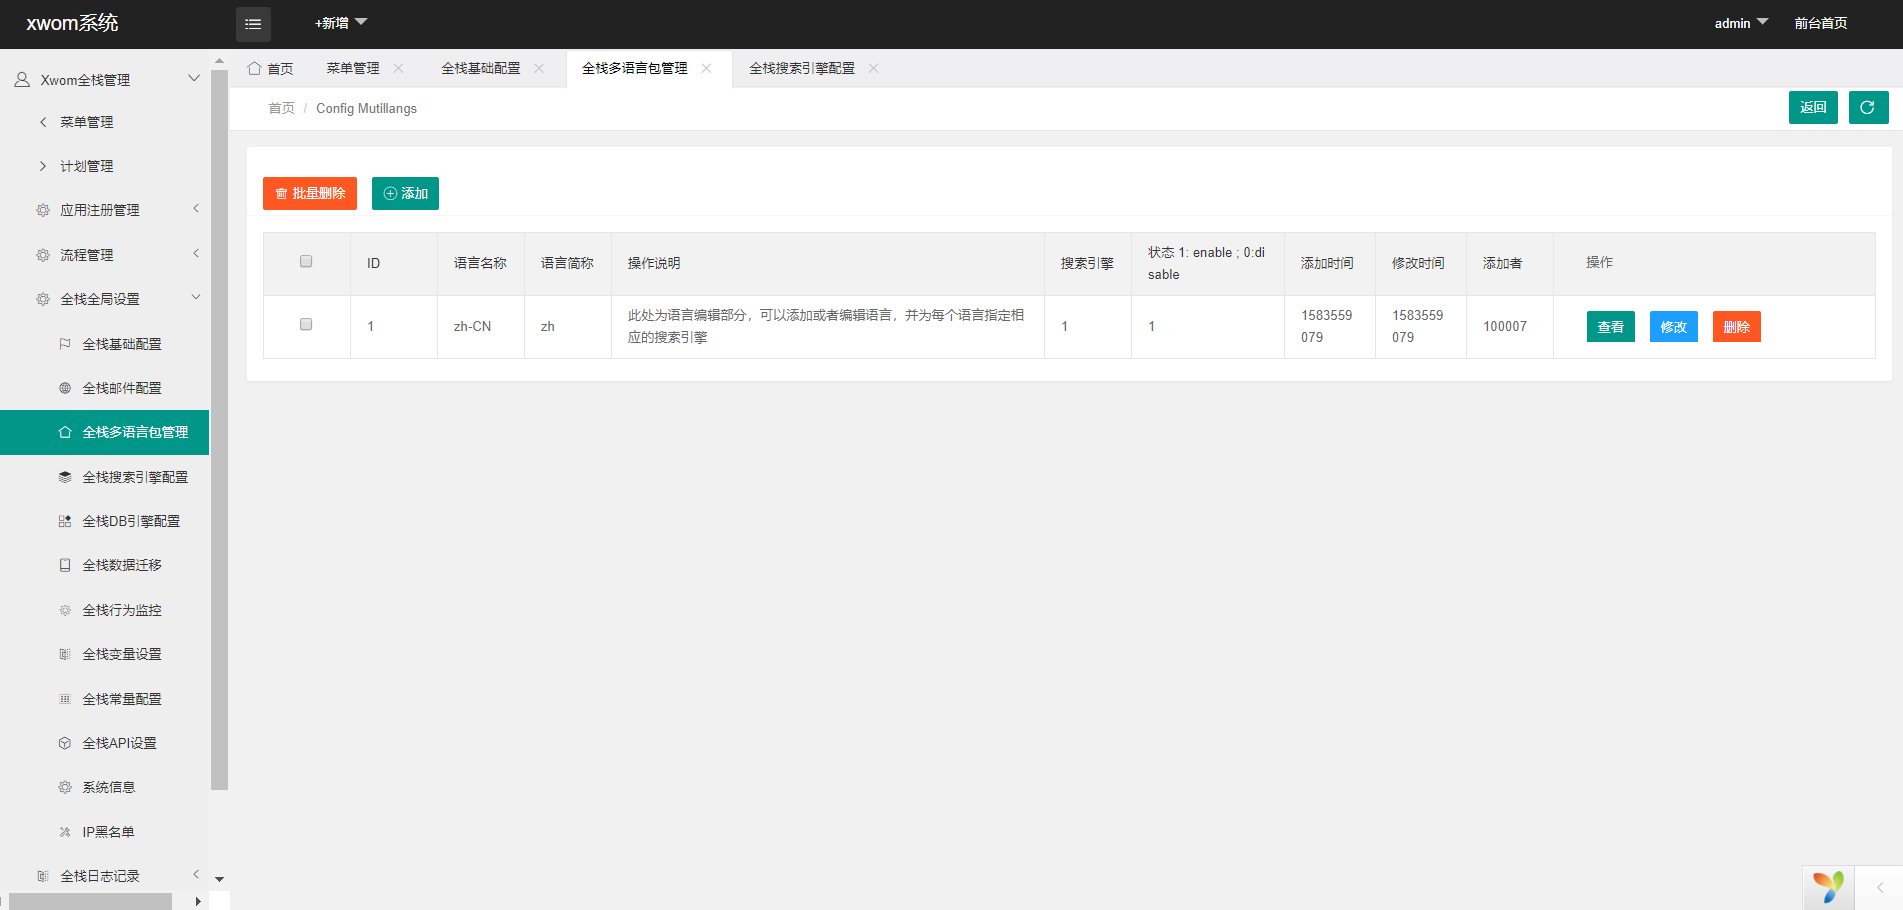Click the icon beside 全栈DB引擎配置
The width and height of the screenshot is (1903, 910).
(x=65, y=521)
